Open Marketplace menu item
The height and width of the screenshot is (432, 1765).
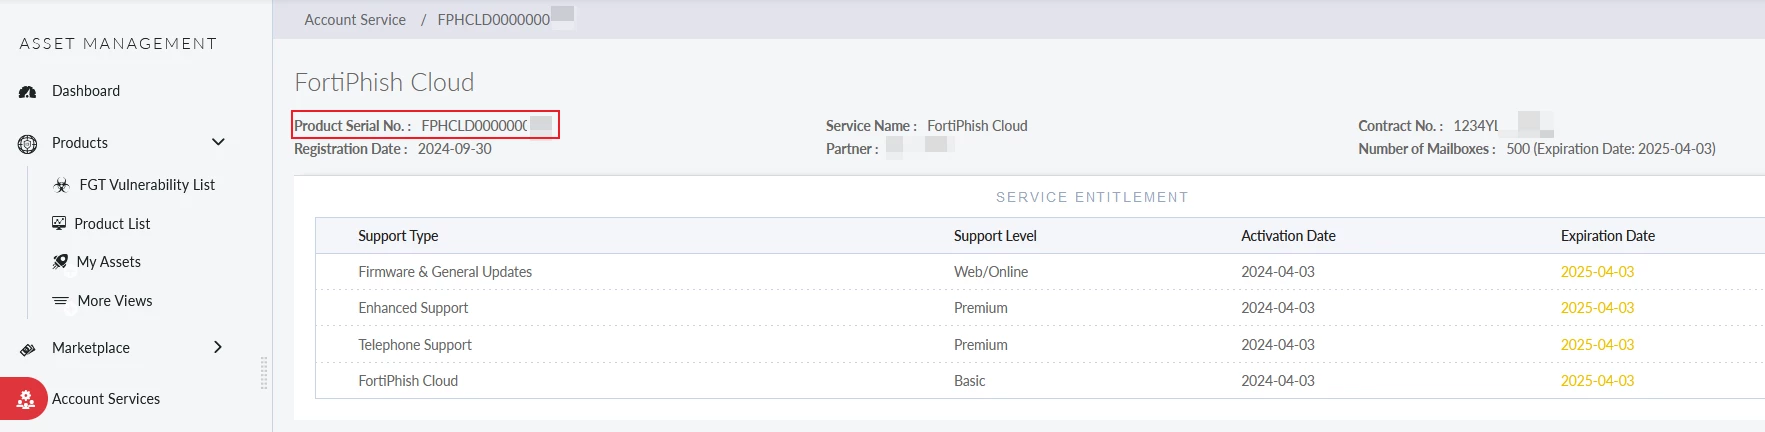coord(91,348)
